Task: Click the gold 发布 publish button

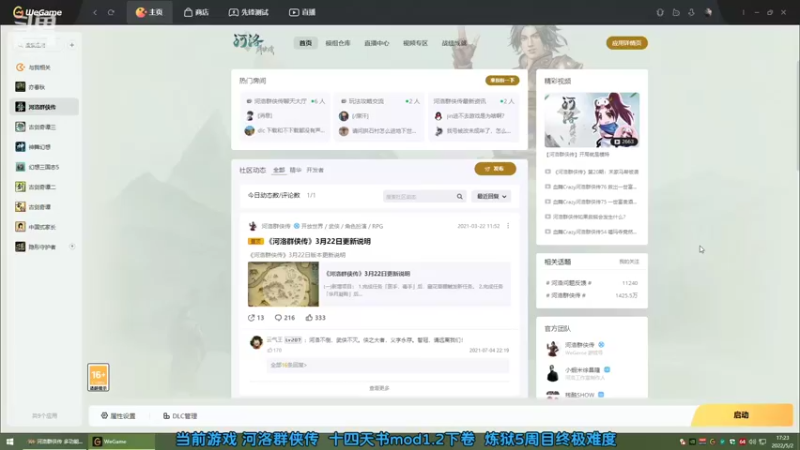Action: click(495, 169)
